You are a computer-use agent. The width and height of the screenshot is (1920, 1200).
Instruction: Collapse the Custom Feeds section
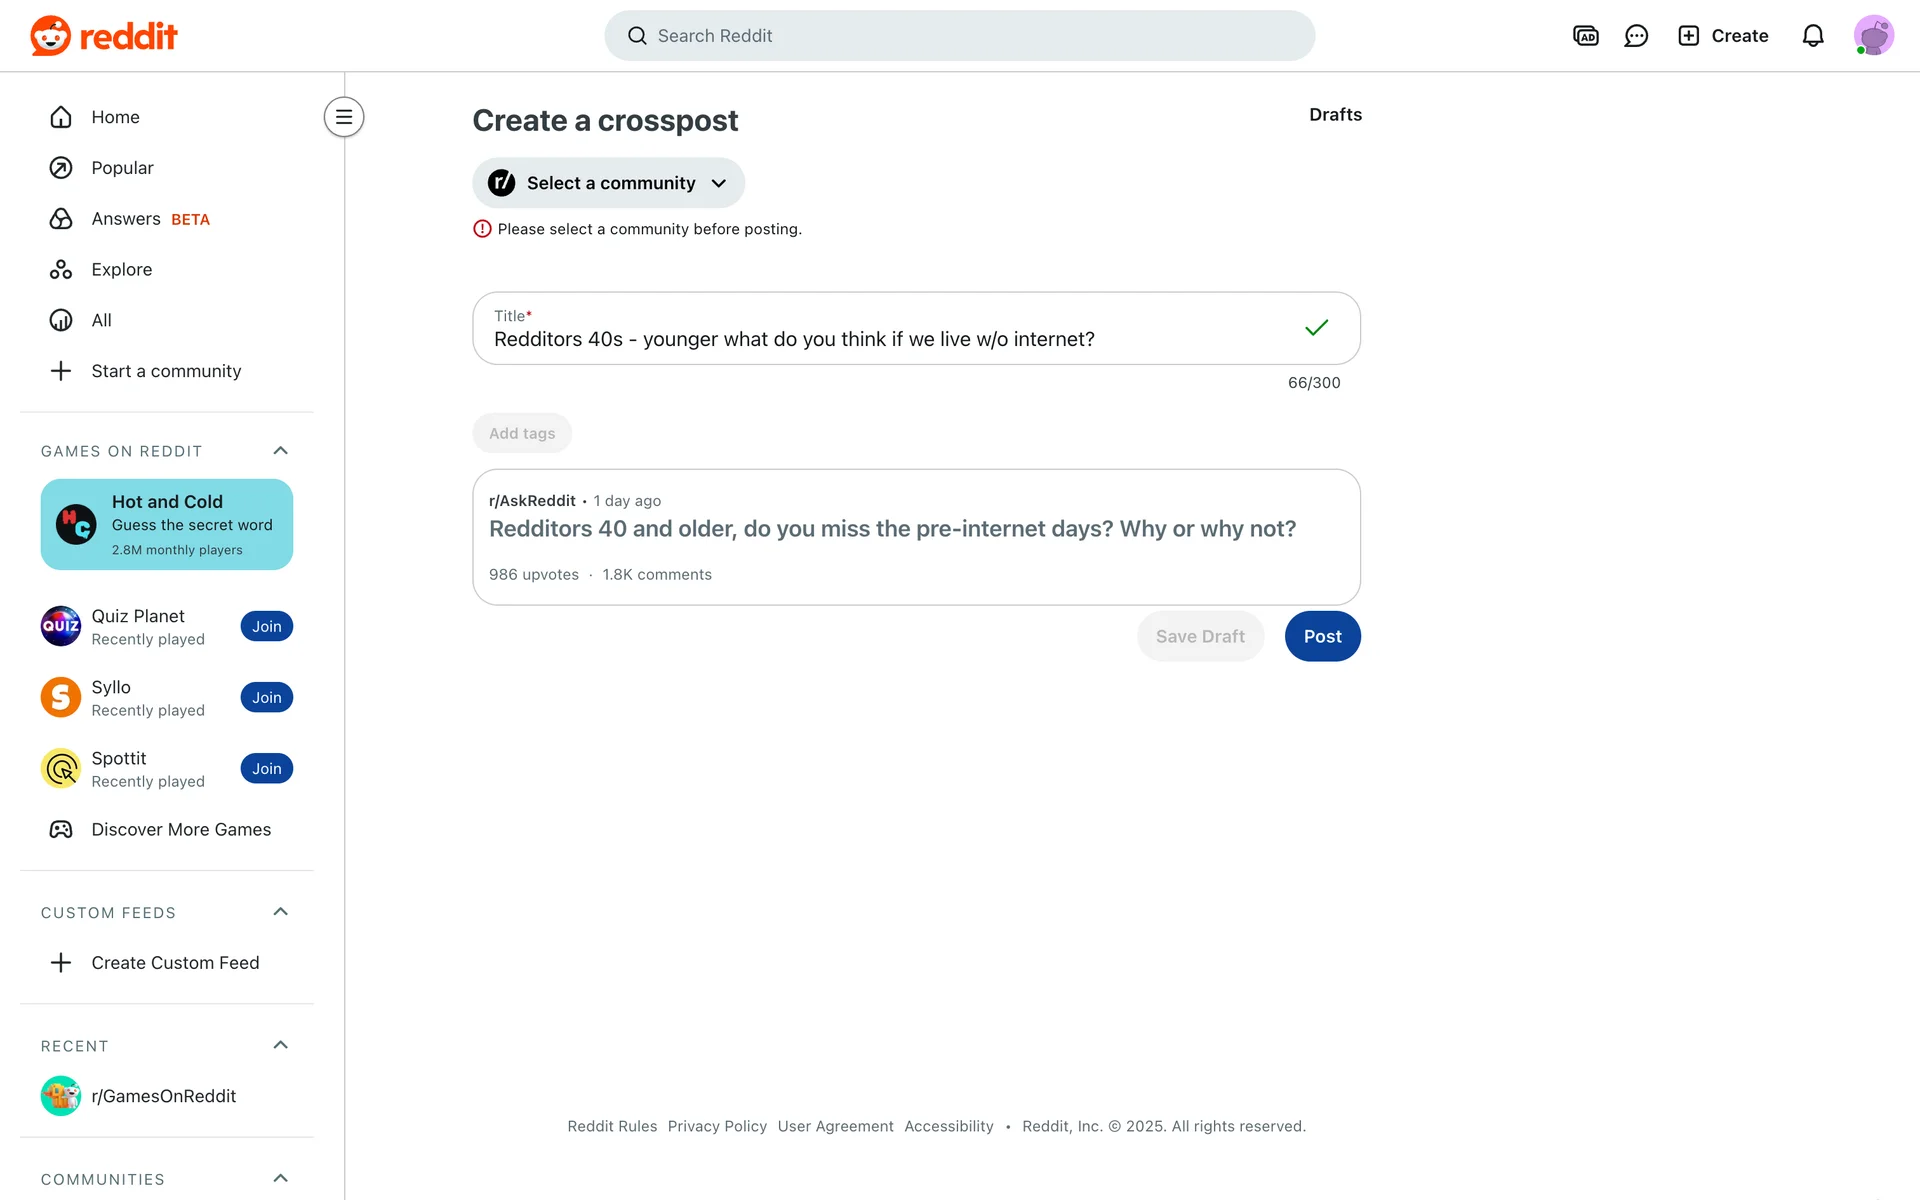281,912
